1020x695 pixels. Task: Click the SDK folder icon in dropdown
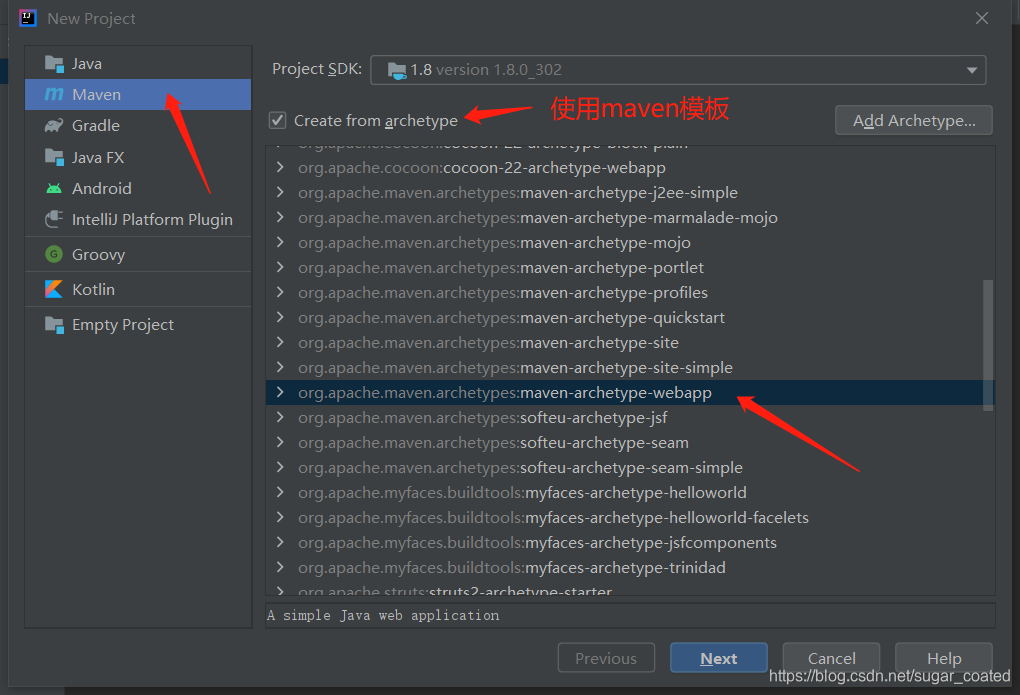[397, 70]
